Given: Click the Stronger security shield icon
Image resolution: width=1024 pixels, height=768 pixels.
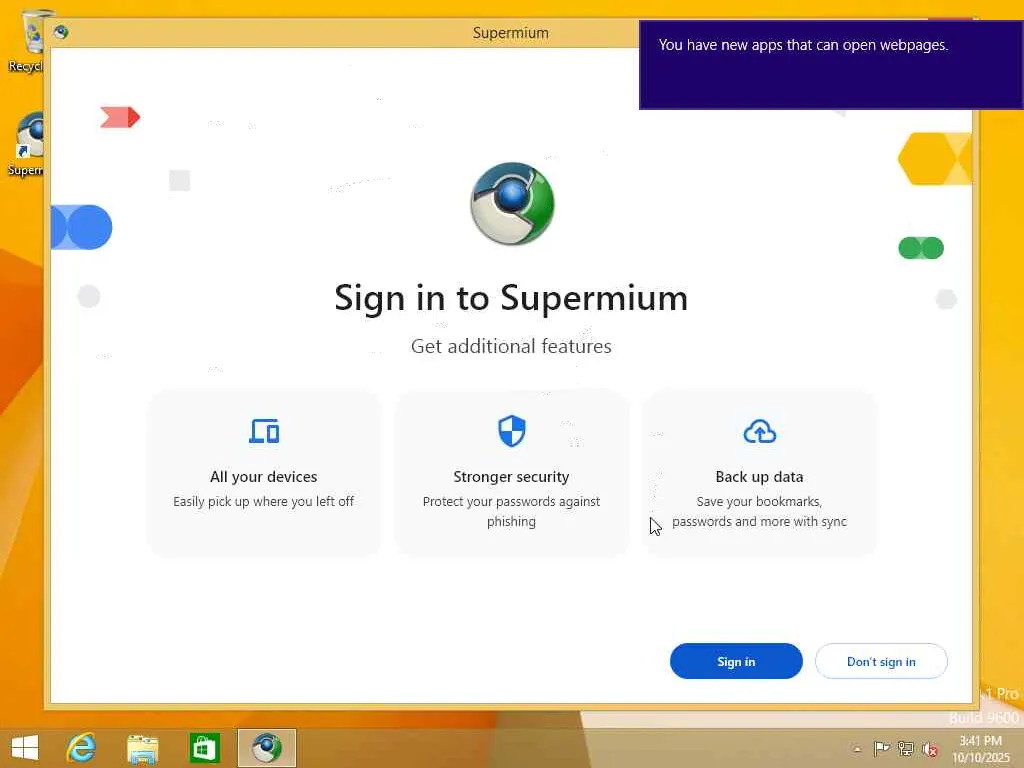Looking at the screenshot, I should [511, 431].
